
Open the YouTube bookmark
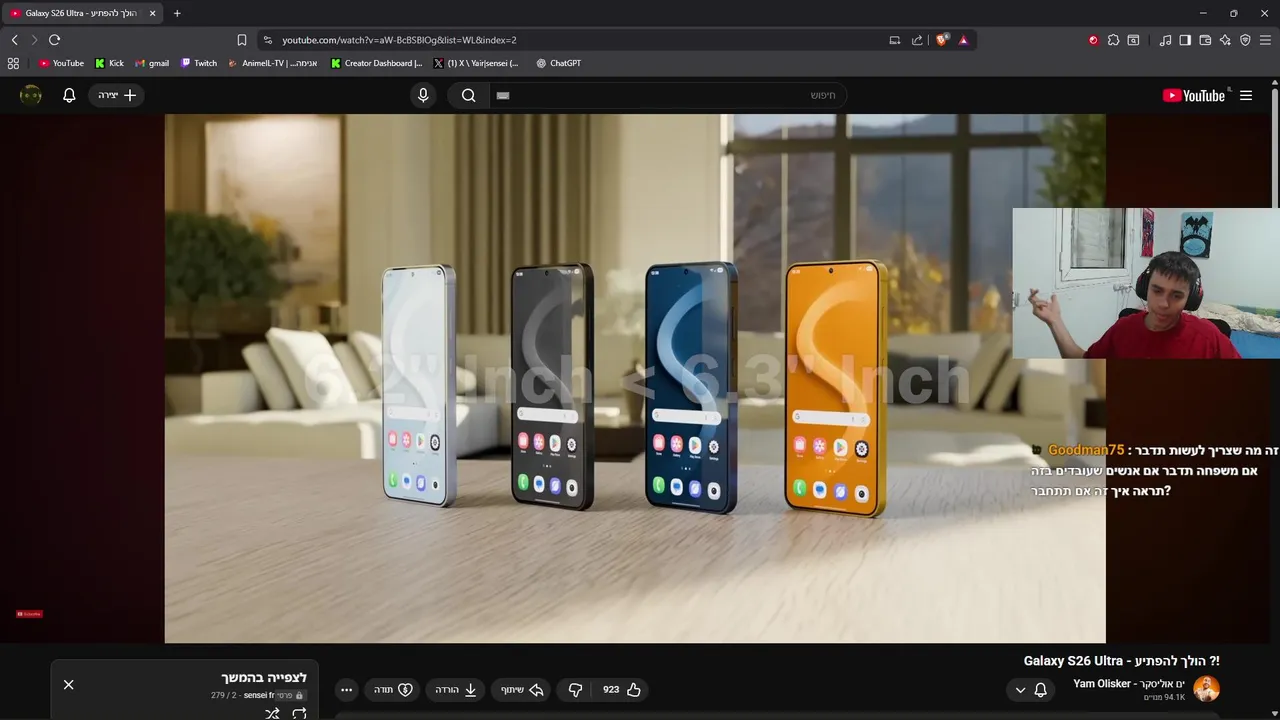coord(61,63)
